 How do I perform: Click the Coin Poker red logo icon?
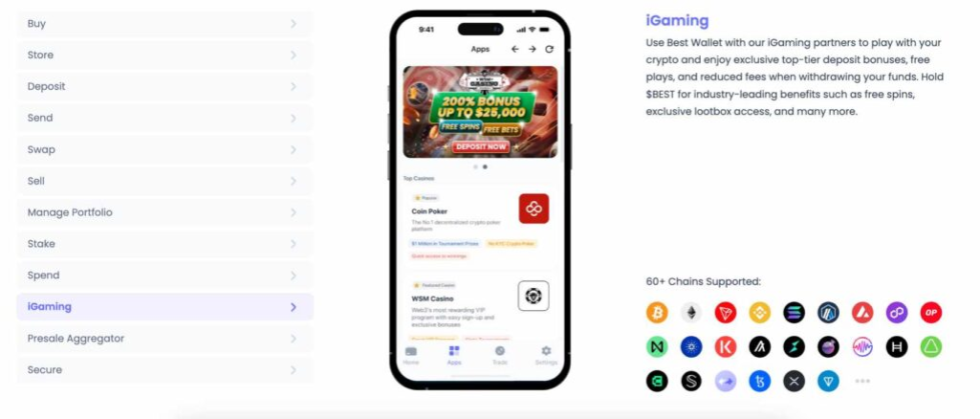point(534,209)
